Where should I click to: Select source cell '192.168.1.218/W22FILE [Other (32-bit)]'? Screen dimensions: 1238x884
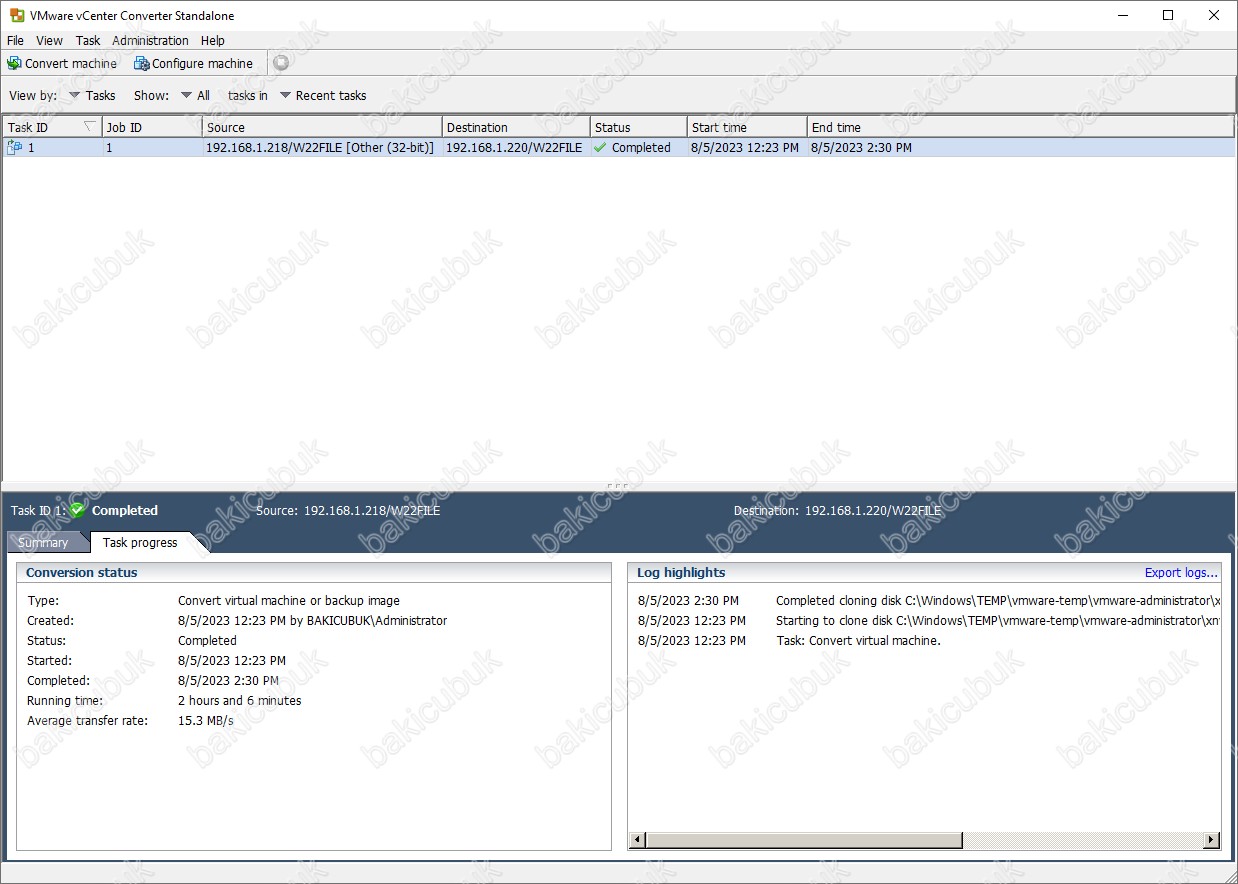(x=320, y=147)
